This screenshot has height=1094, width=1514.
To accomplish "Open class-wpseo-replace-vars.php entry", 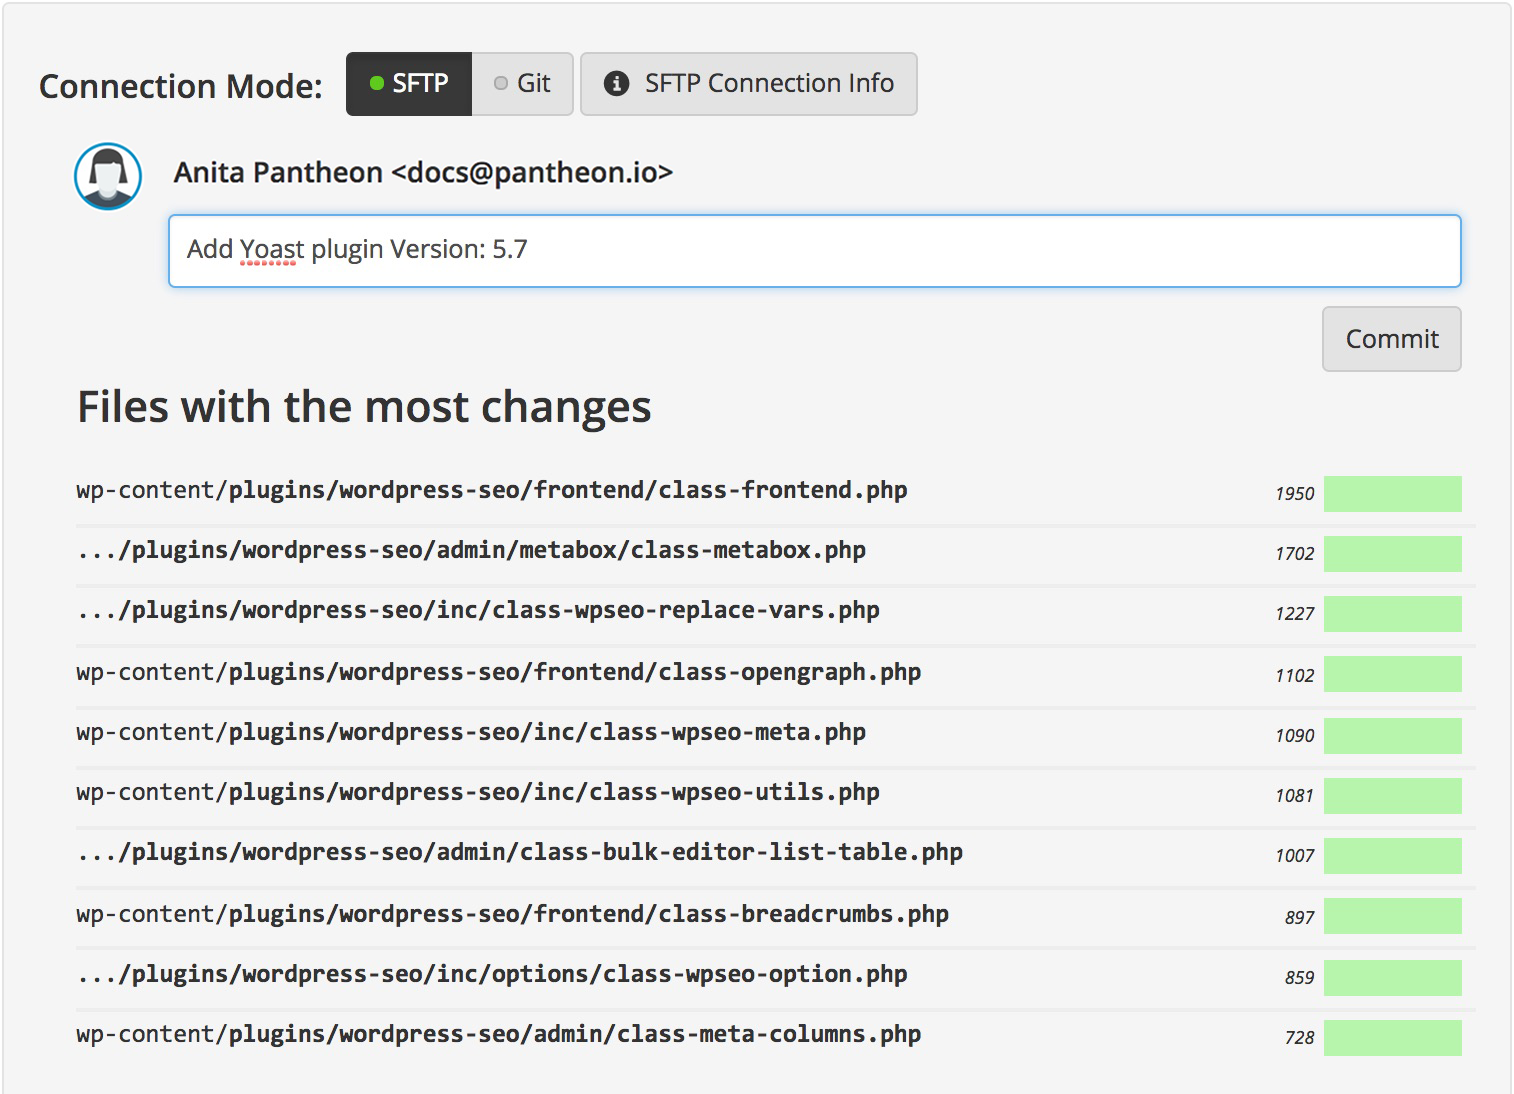I will tap(478, 611).
